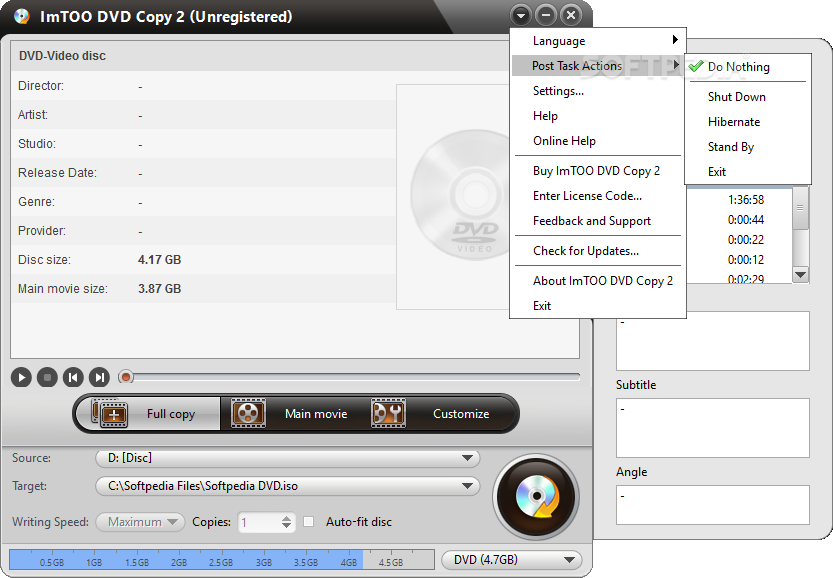Click the title list scrollbar thumb
The image size is (833, 578).
[x=800, y=208]
